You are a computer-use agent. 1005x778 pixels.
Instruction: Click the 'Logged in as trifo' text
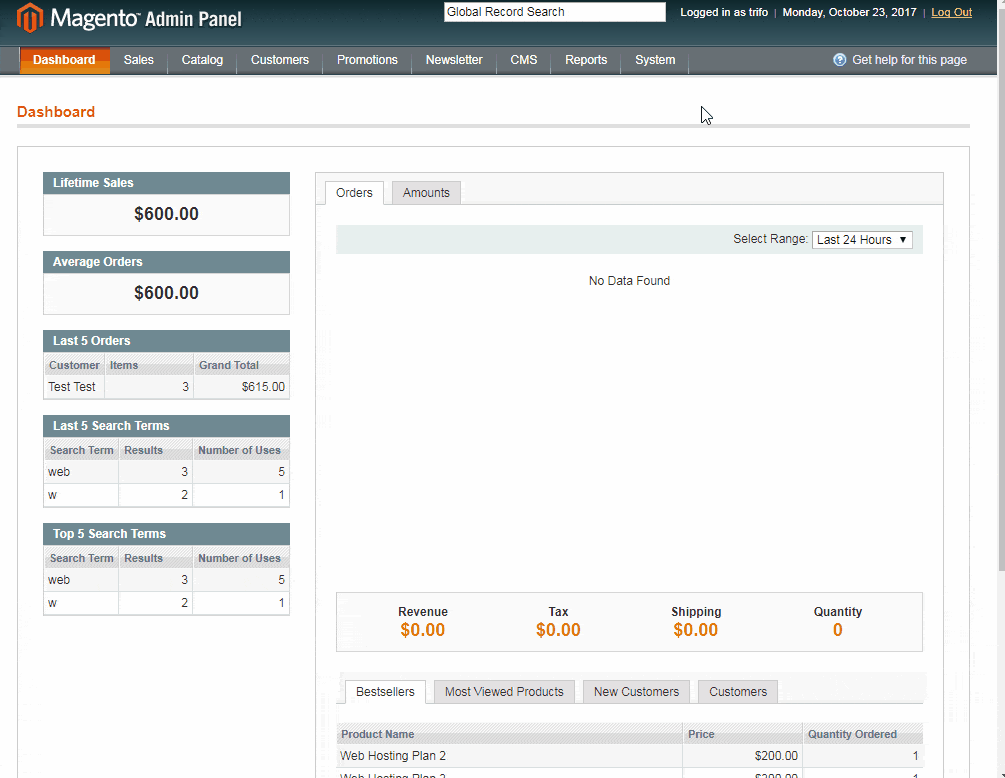pos(724,12)
